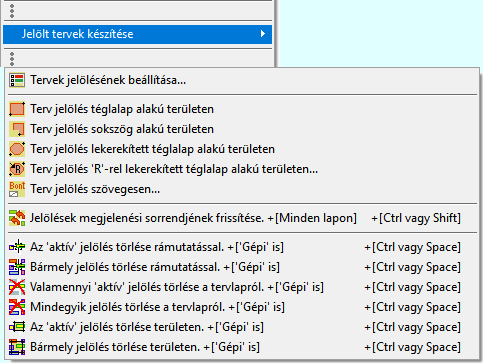Click the highlighted Jelölt tervek készítése item
Image resolution: width=483 pixels, height=363 pixels.
137,34
